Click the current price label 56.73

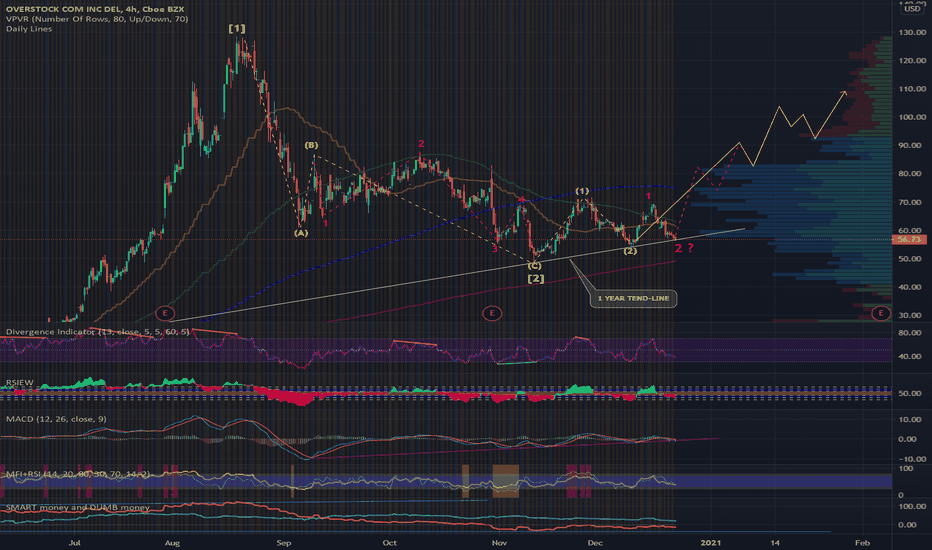[x=909, y=240]
